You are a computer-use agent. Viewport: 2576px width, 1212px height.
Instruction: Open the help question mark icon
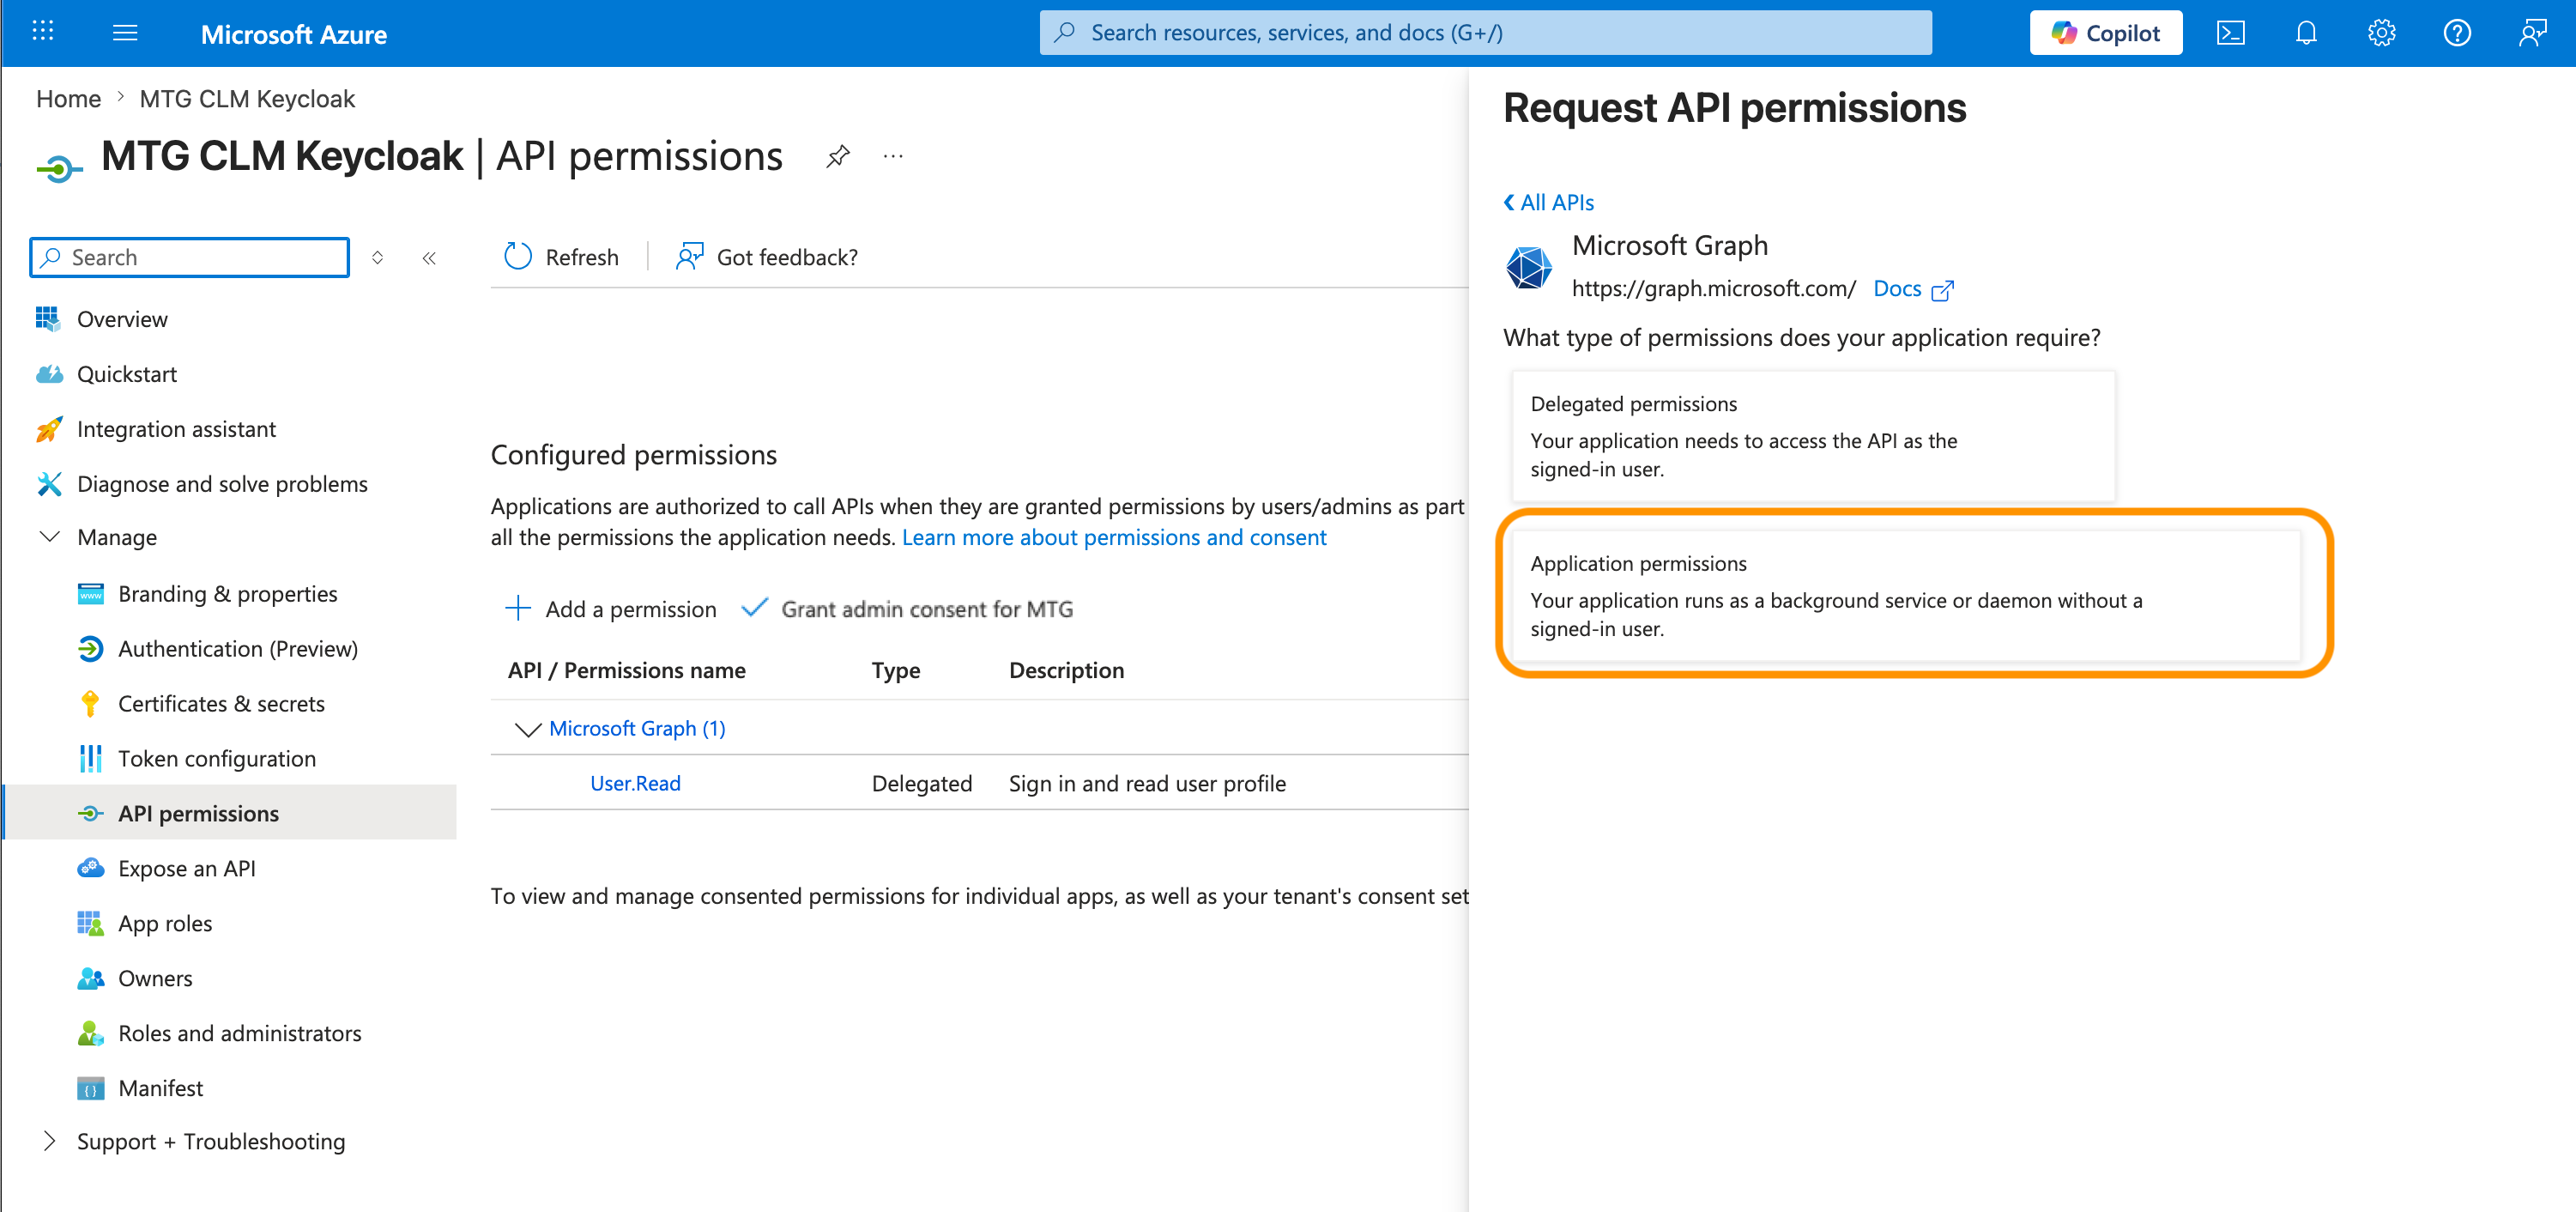pyautogui.click(x=2457, y=33)
